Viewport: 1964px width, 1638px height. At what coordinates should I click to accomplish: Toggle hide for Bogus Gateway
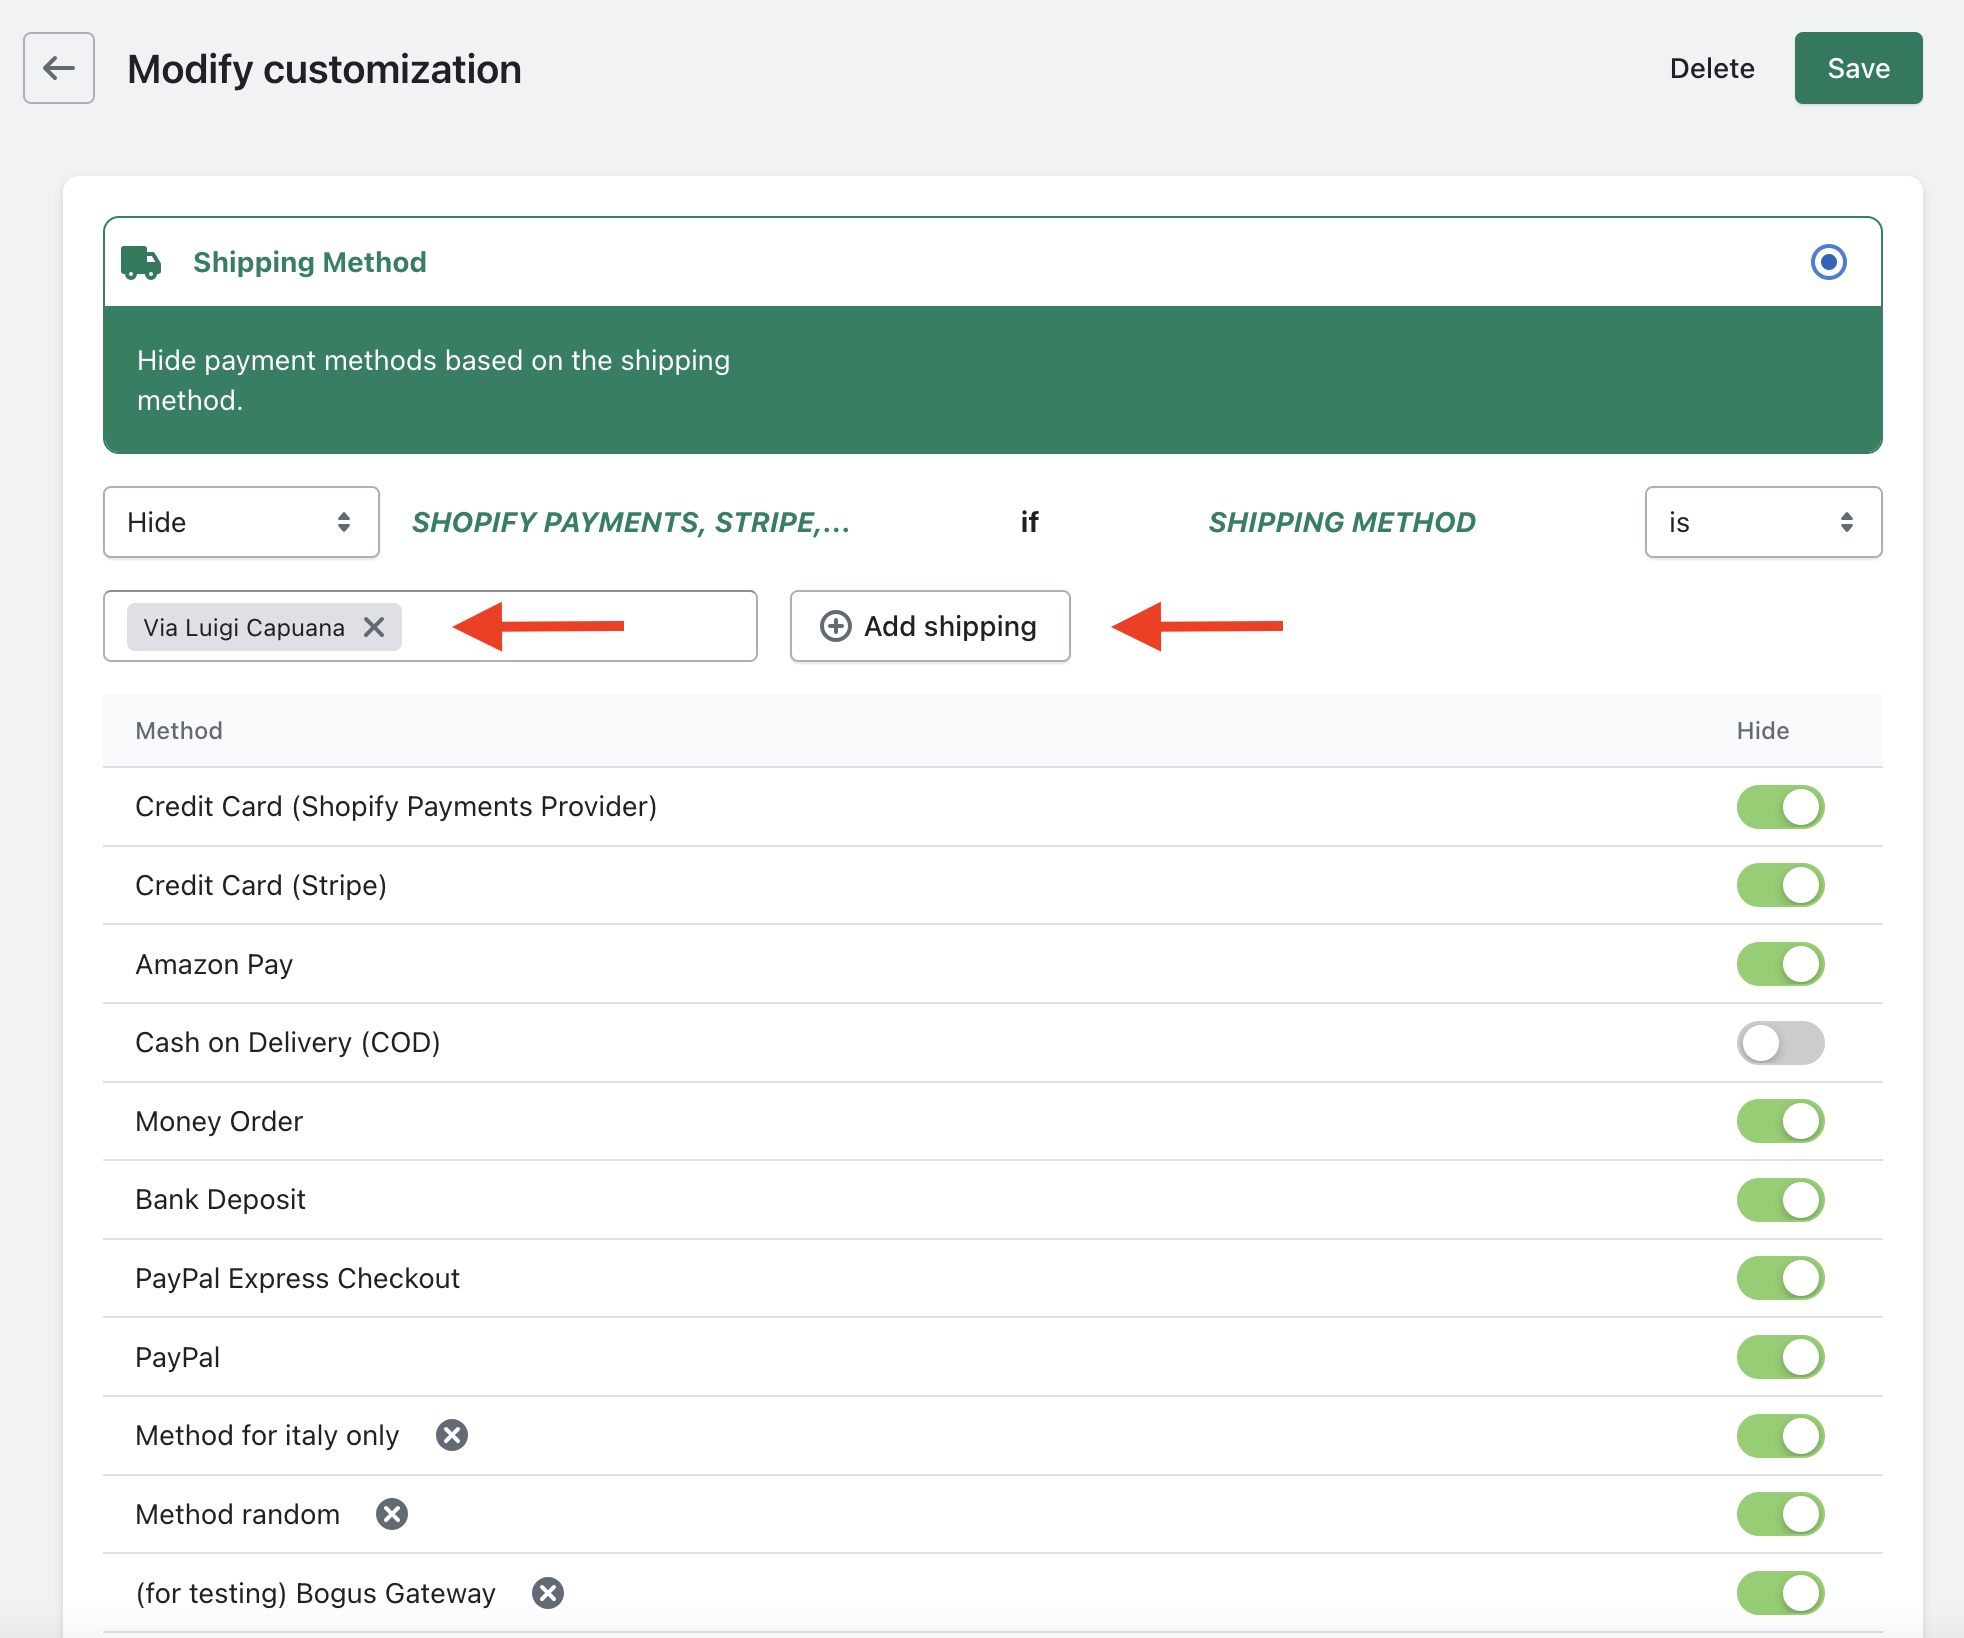coord(1781,1593)
